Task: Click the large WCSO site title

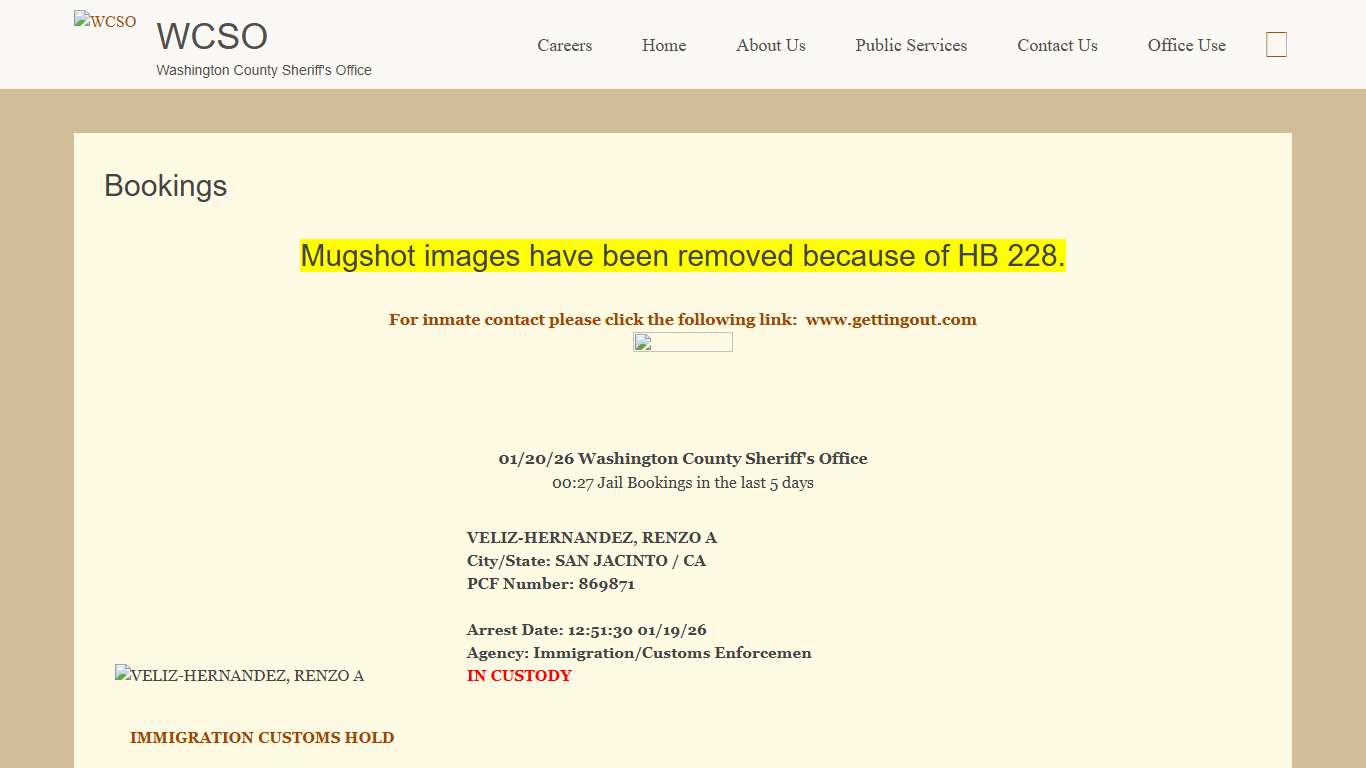Action: coord(212,37)
